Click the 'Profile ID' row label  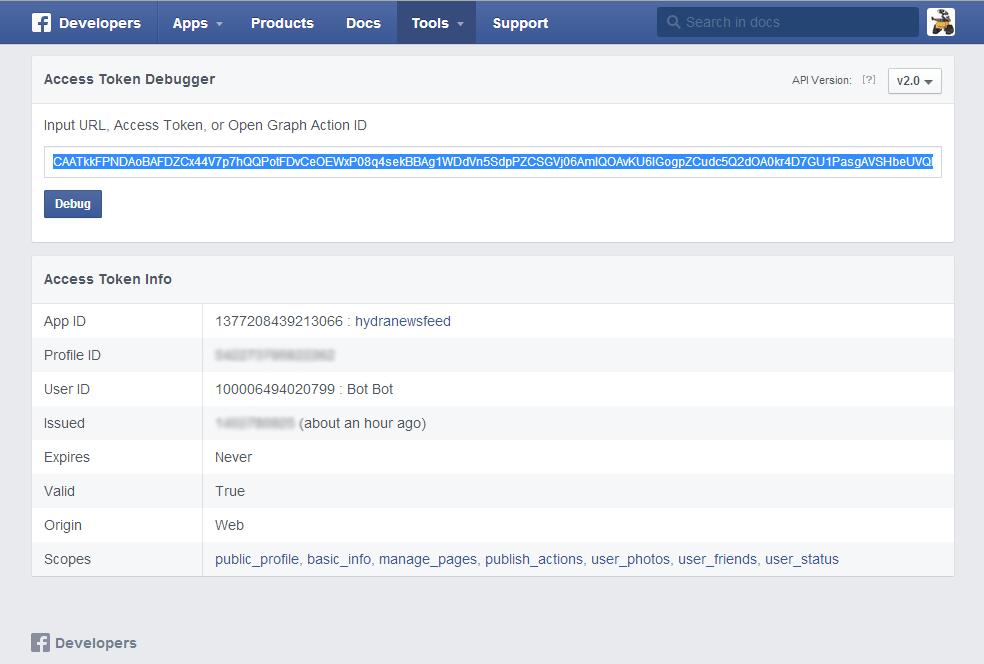tap(72, 355)
